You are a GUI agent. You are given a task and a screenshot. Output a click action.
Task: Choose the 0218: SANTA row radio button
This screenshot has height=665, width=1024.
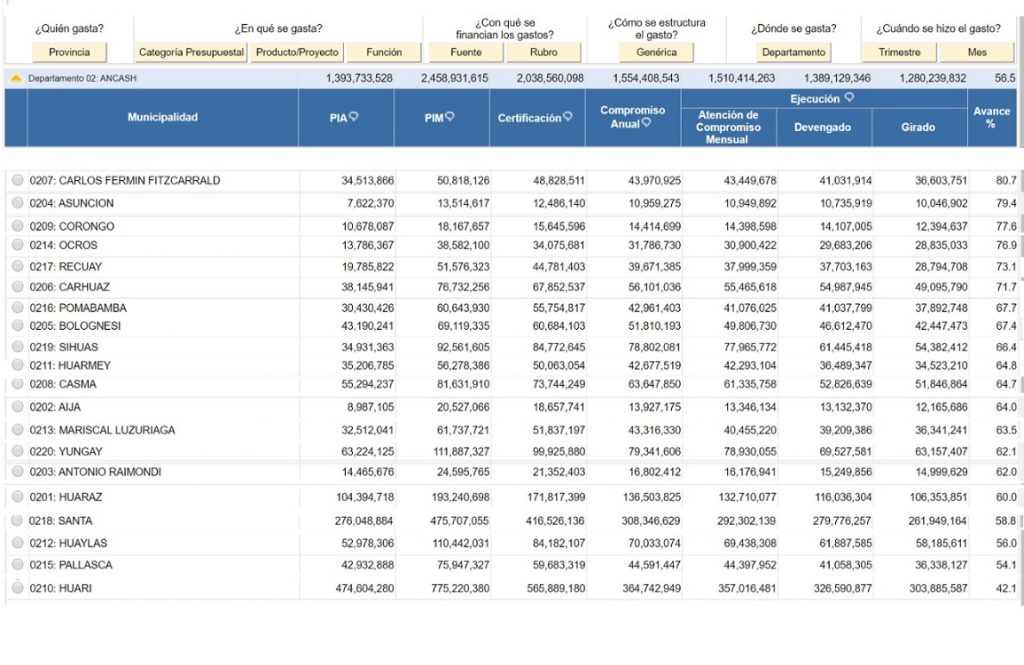tap(17, 521)
